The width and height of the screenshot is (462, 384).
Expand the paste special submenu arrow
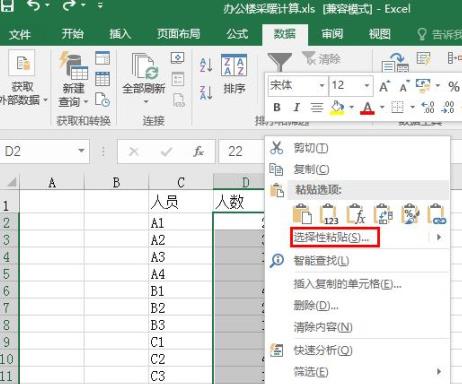tap(439, 237)
